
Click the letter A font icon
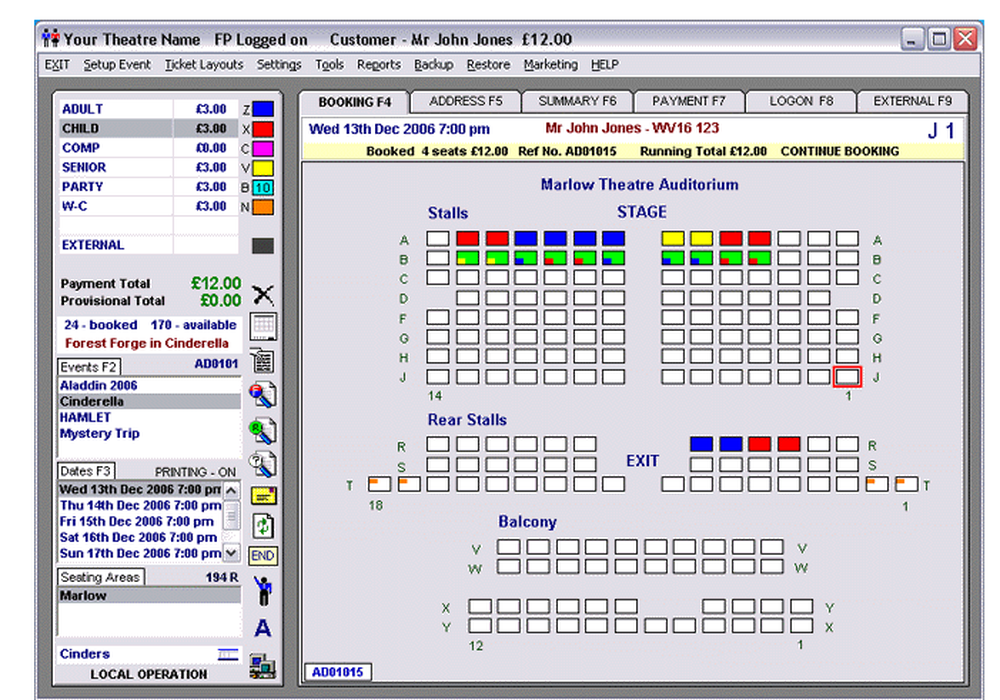coord(262,628)
